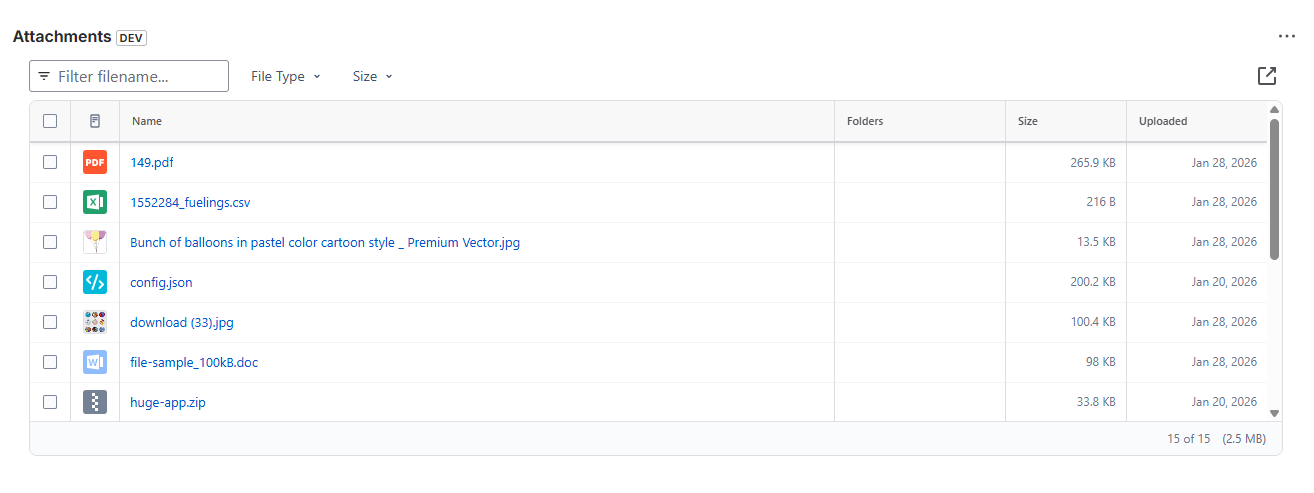This screenshot has width=1314, height=493.
Task: Select the 1552284_fuelings.csv row checkbox
Action: tap(50, 202)
